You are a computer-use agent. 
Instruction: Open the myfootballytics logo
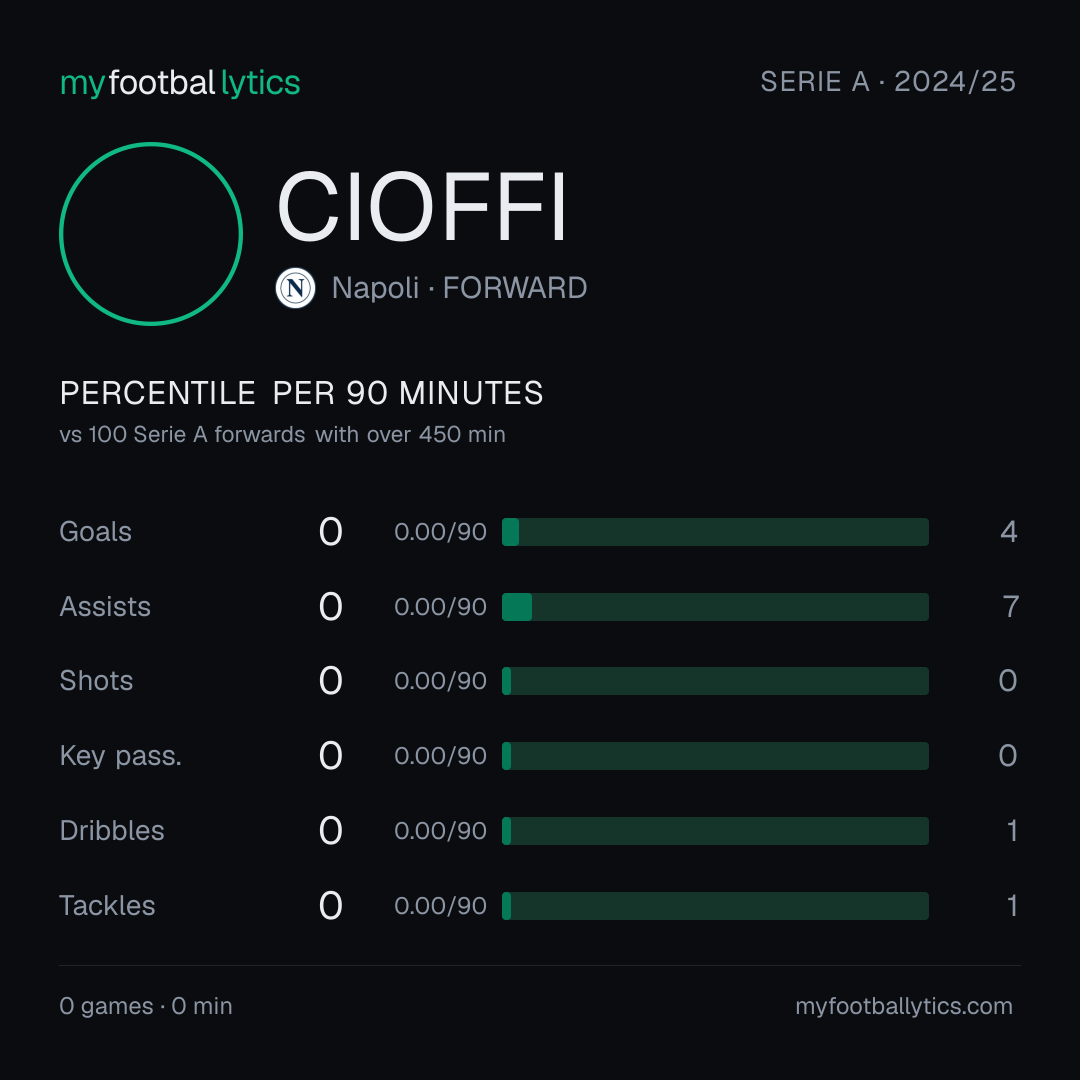(180, 83)
